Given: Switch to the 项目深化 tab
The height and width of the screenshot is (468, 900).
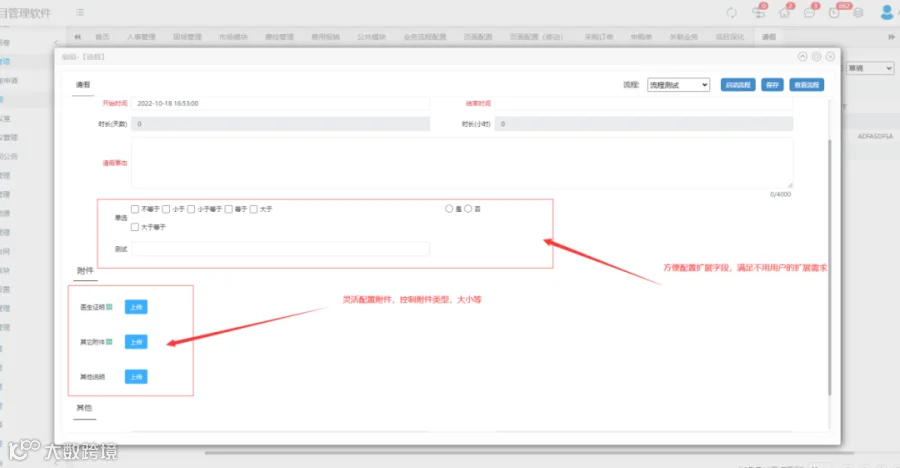Looking at the screenshot, I should [x=730, y=37].
